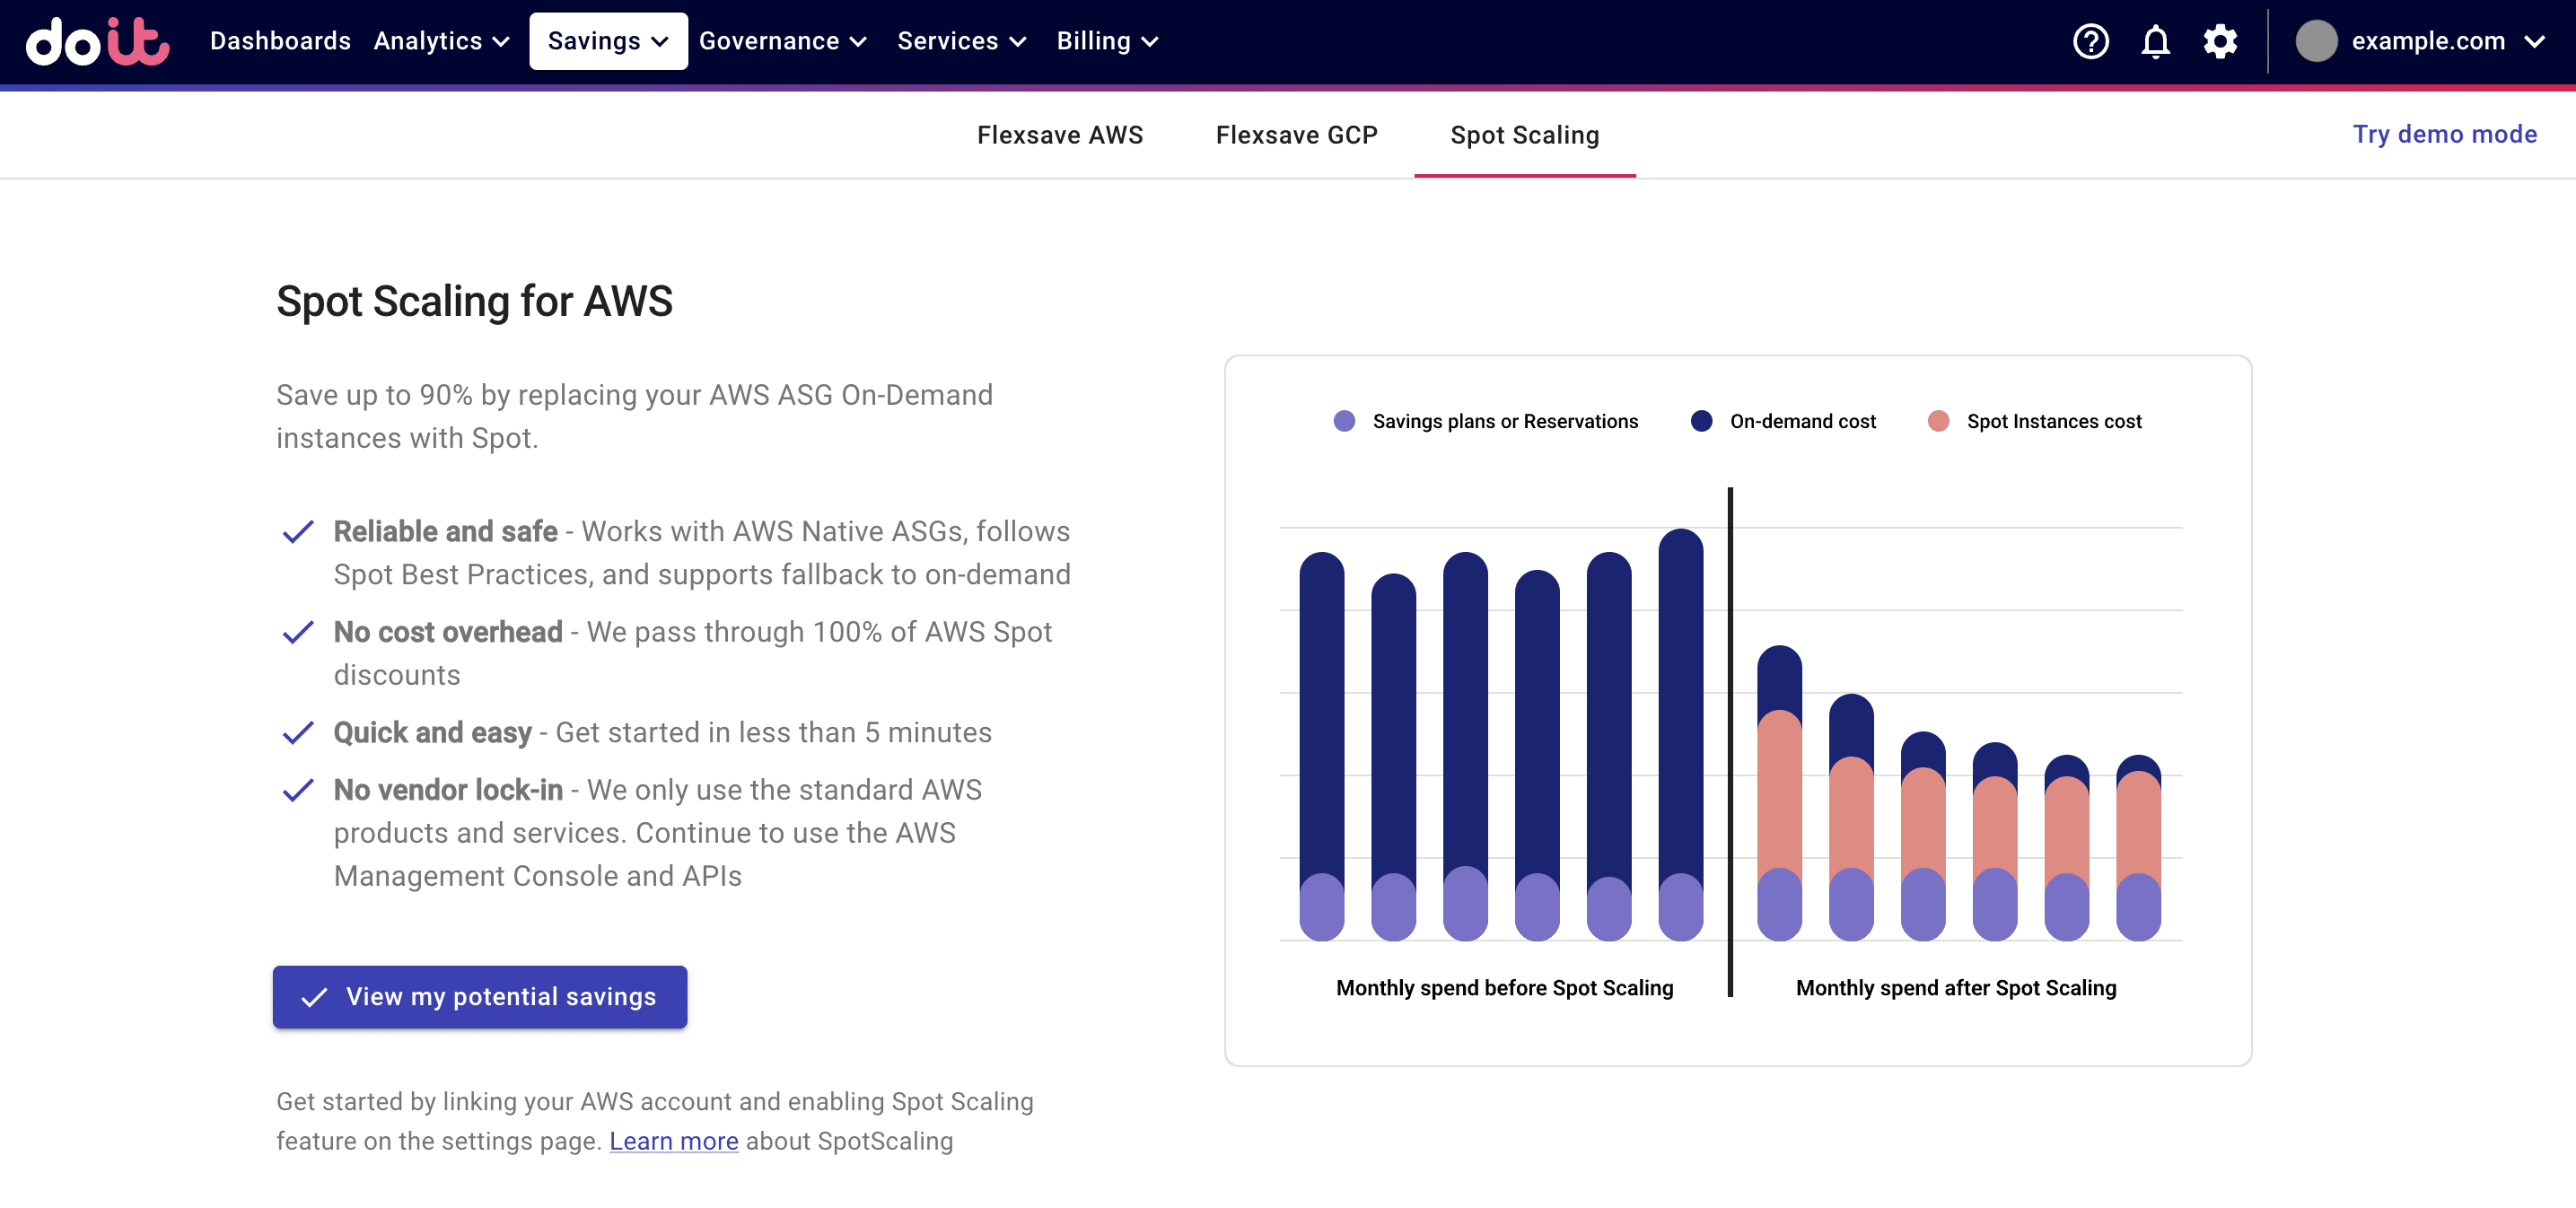
Task: Click the user avatar circle
Action: tap(2315, 41)
